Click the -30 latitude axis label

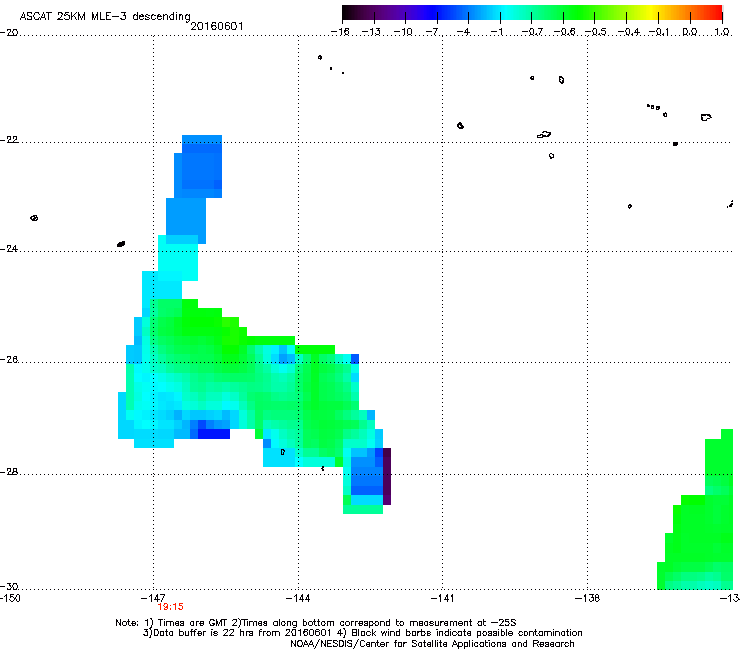(x=9, y=586)
